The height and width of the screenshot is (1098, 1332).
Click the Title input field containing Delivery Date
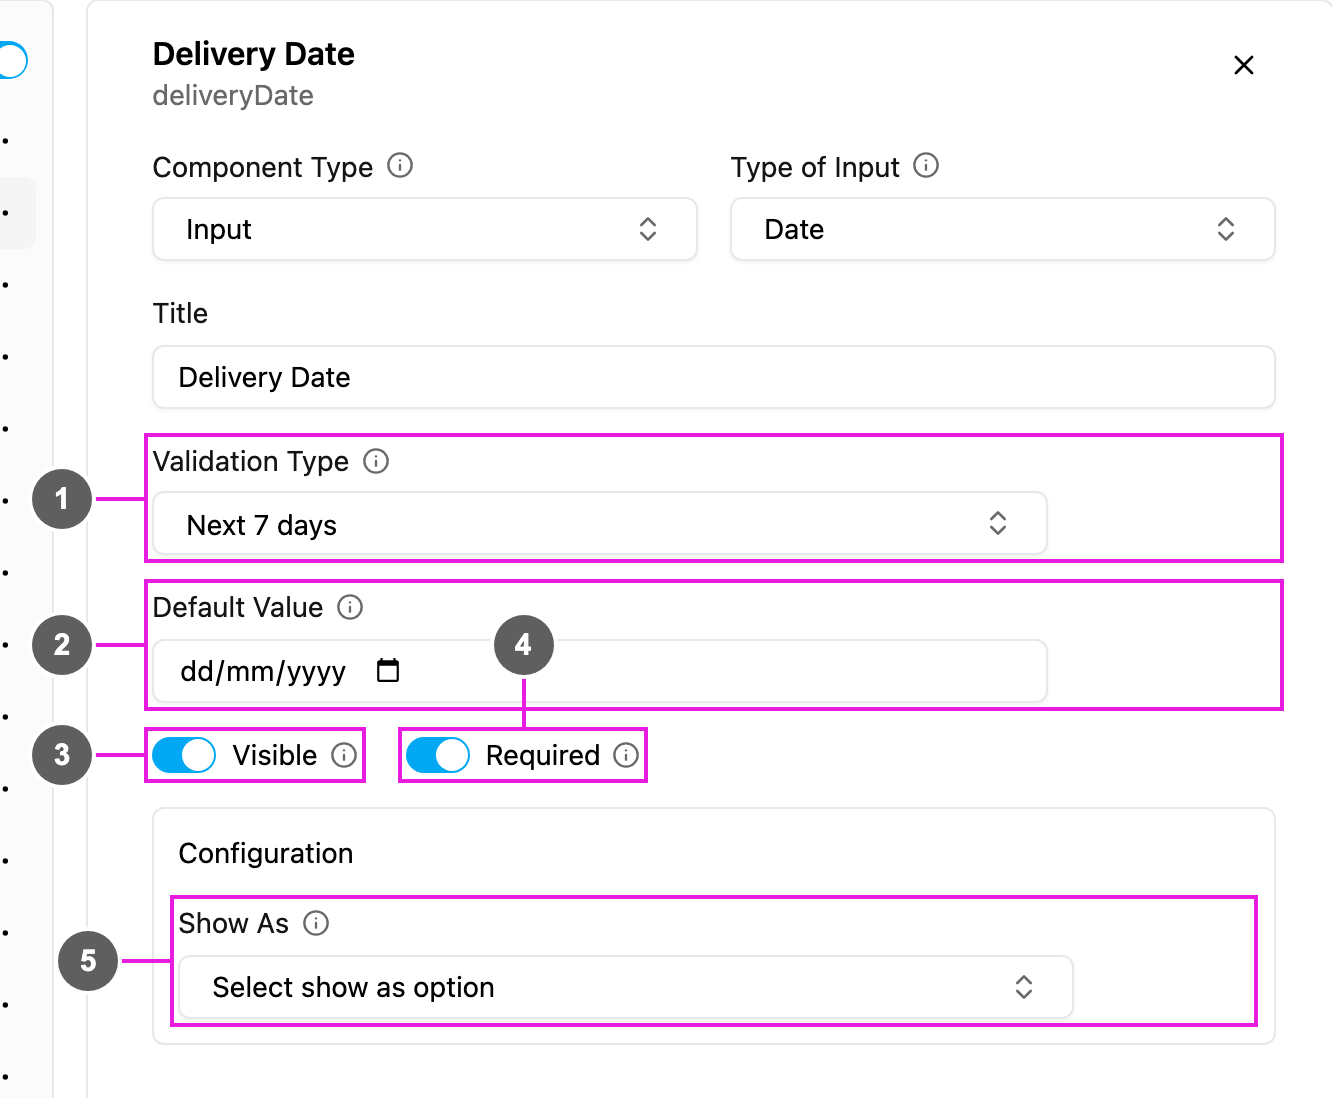[714, 377]
